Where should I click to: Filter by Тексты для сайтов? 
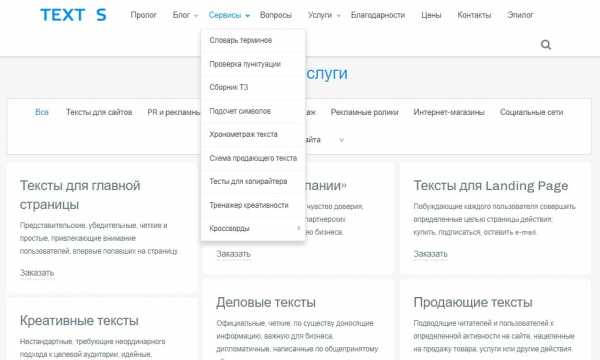99,112
